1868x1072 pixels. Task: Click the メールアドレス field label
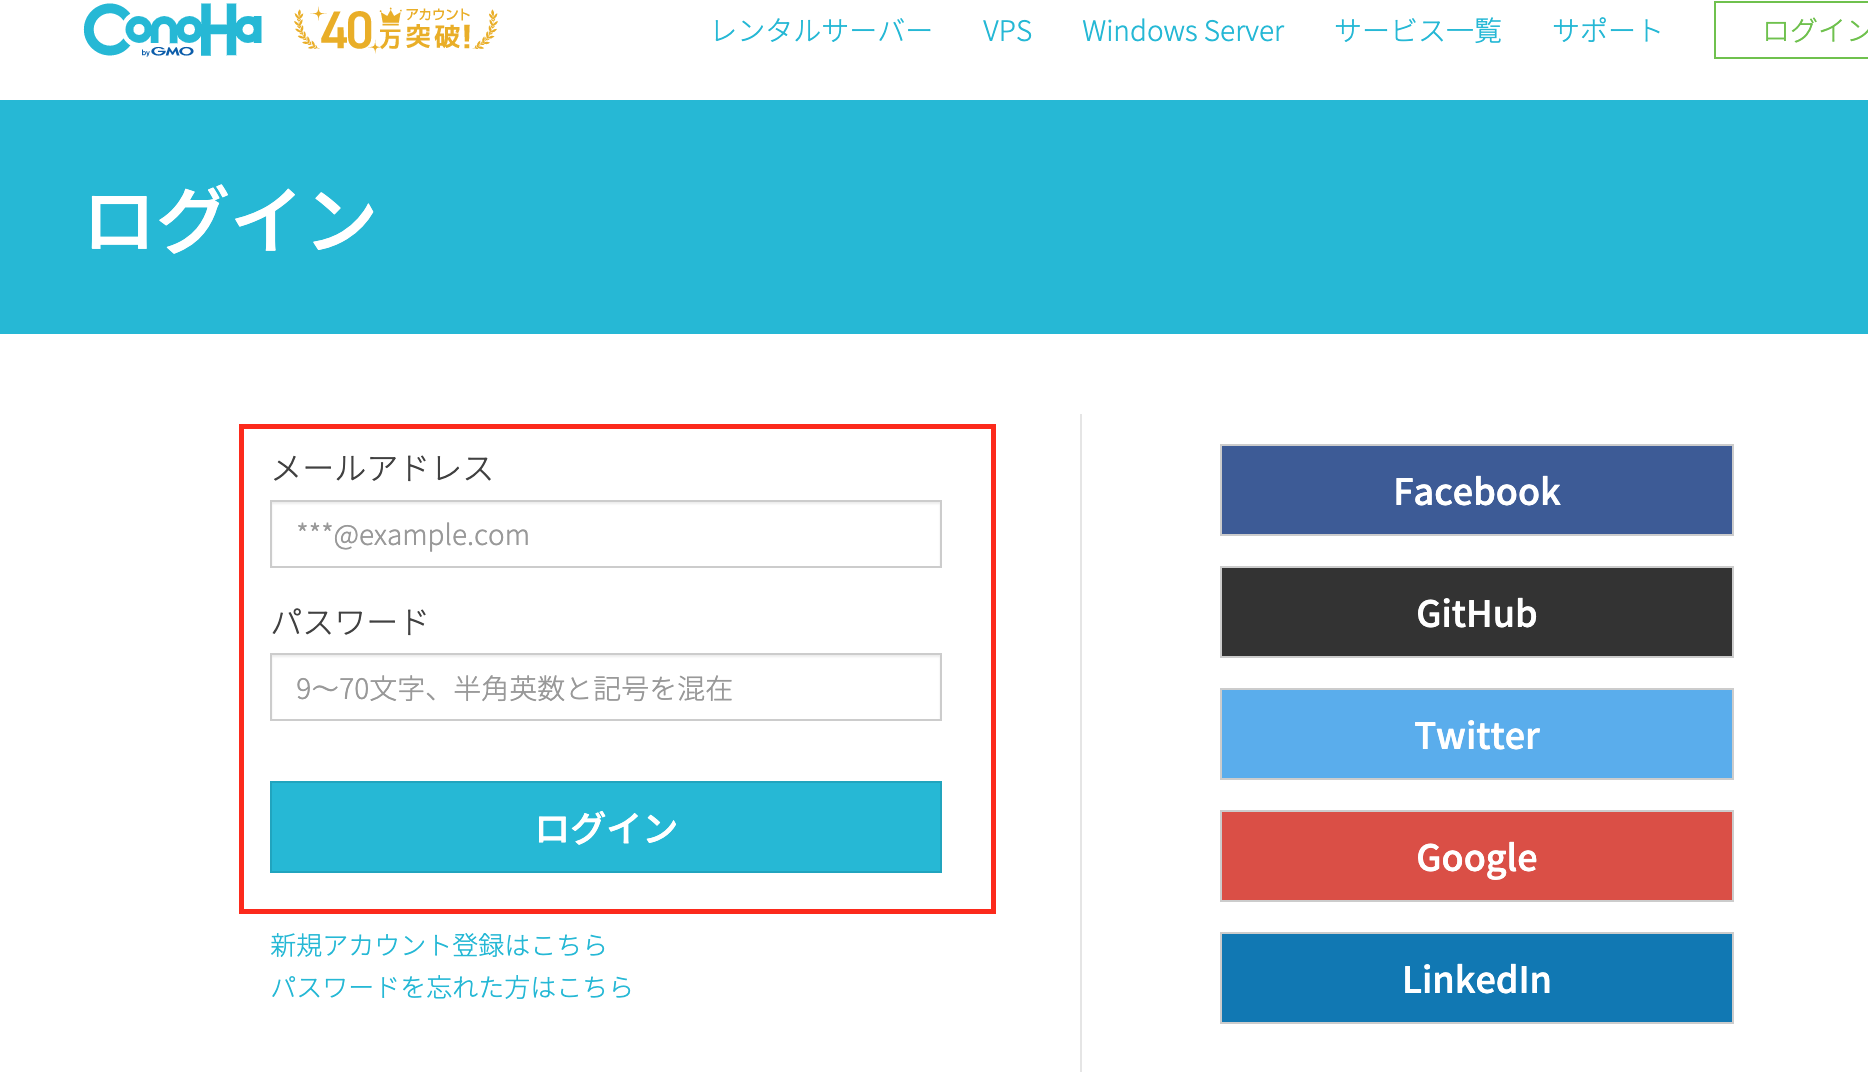coord(382,468)
